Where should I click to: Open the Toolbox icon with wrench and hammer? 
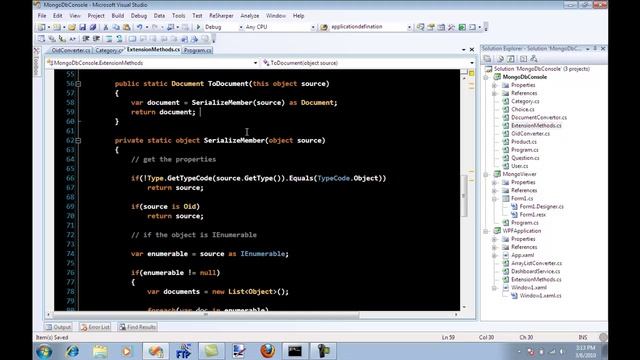pos(451,27)
